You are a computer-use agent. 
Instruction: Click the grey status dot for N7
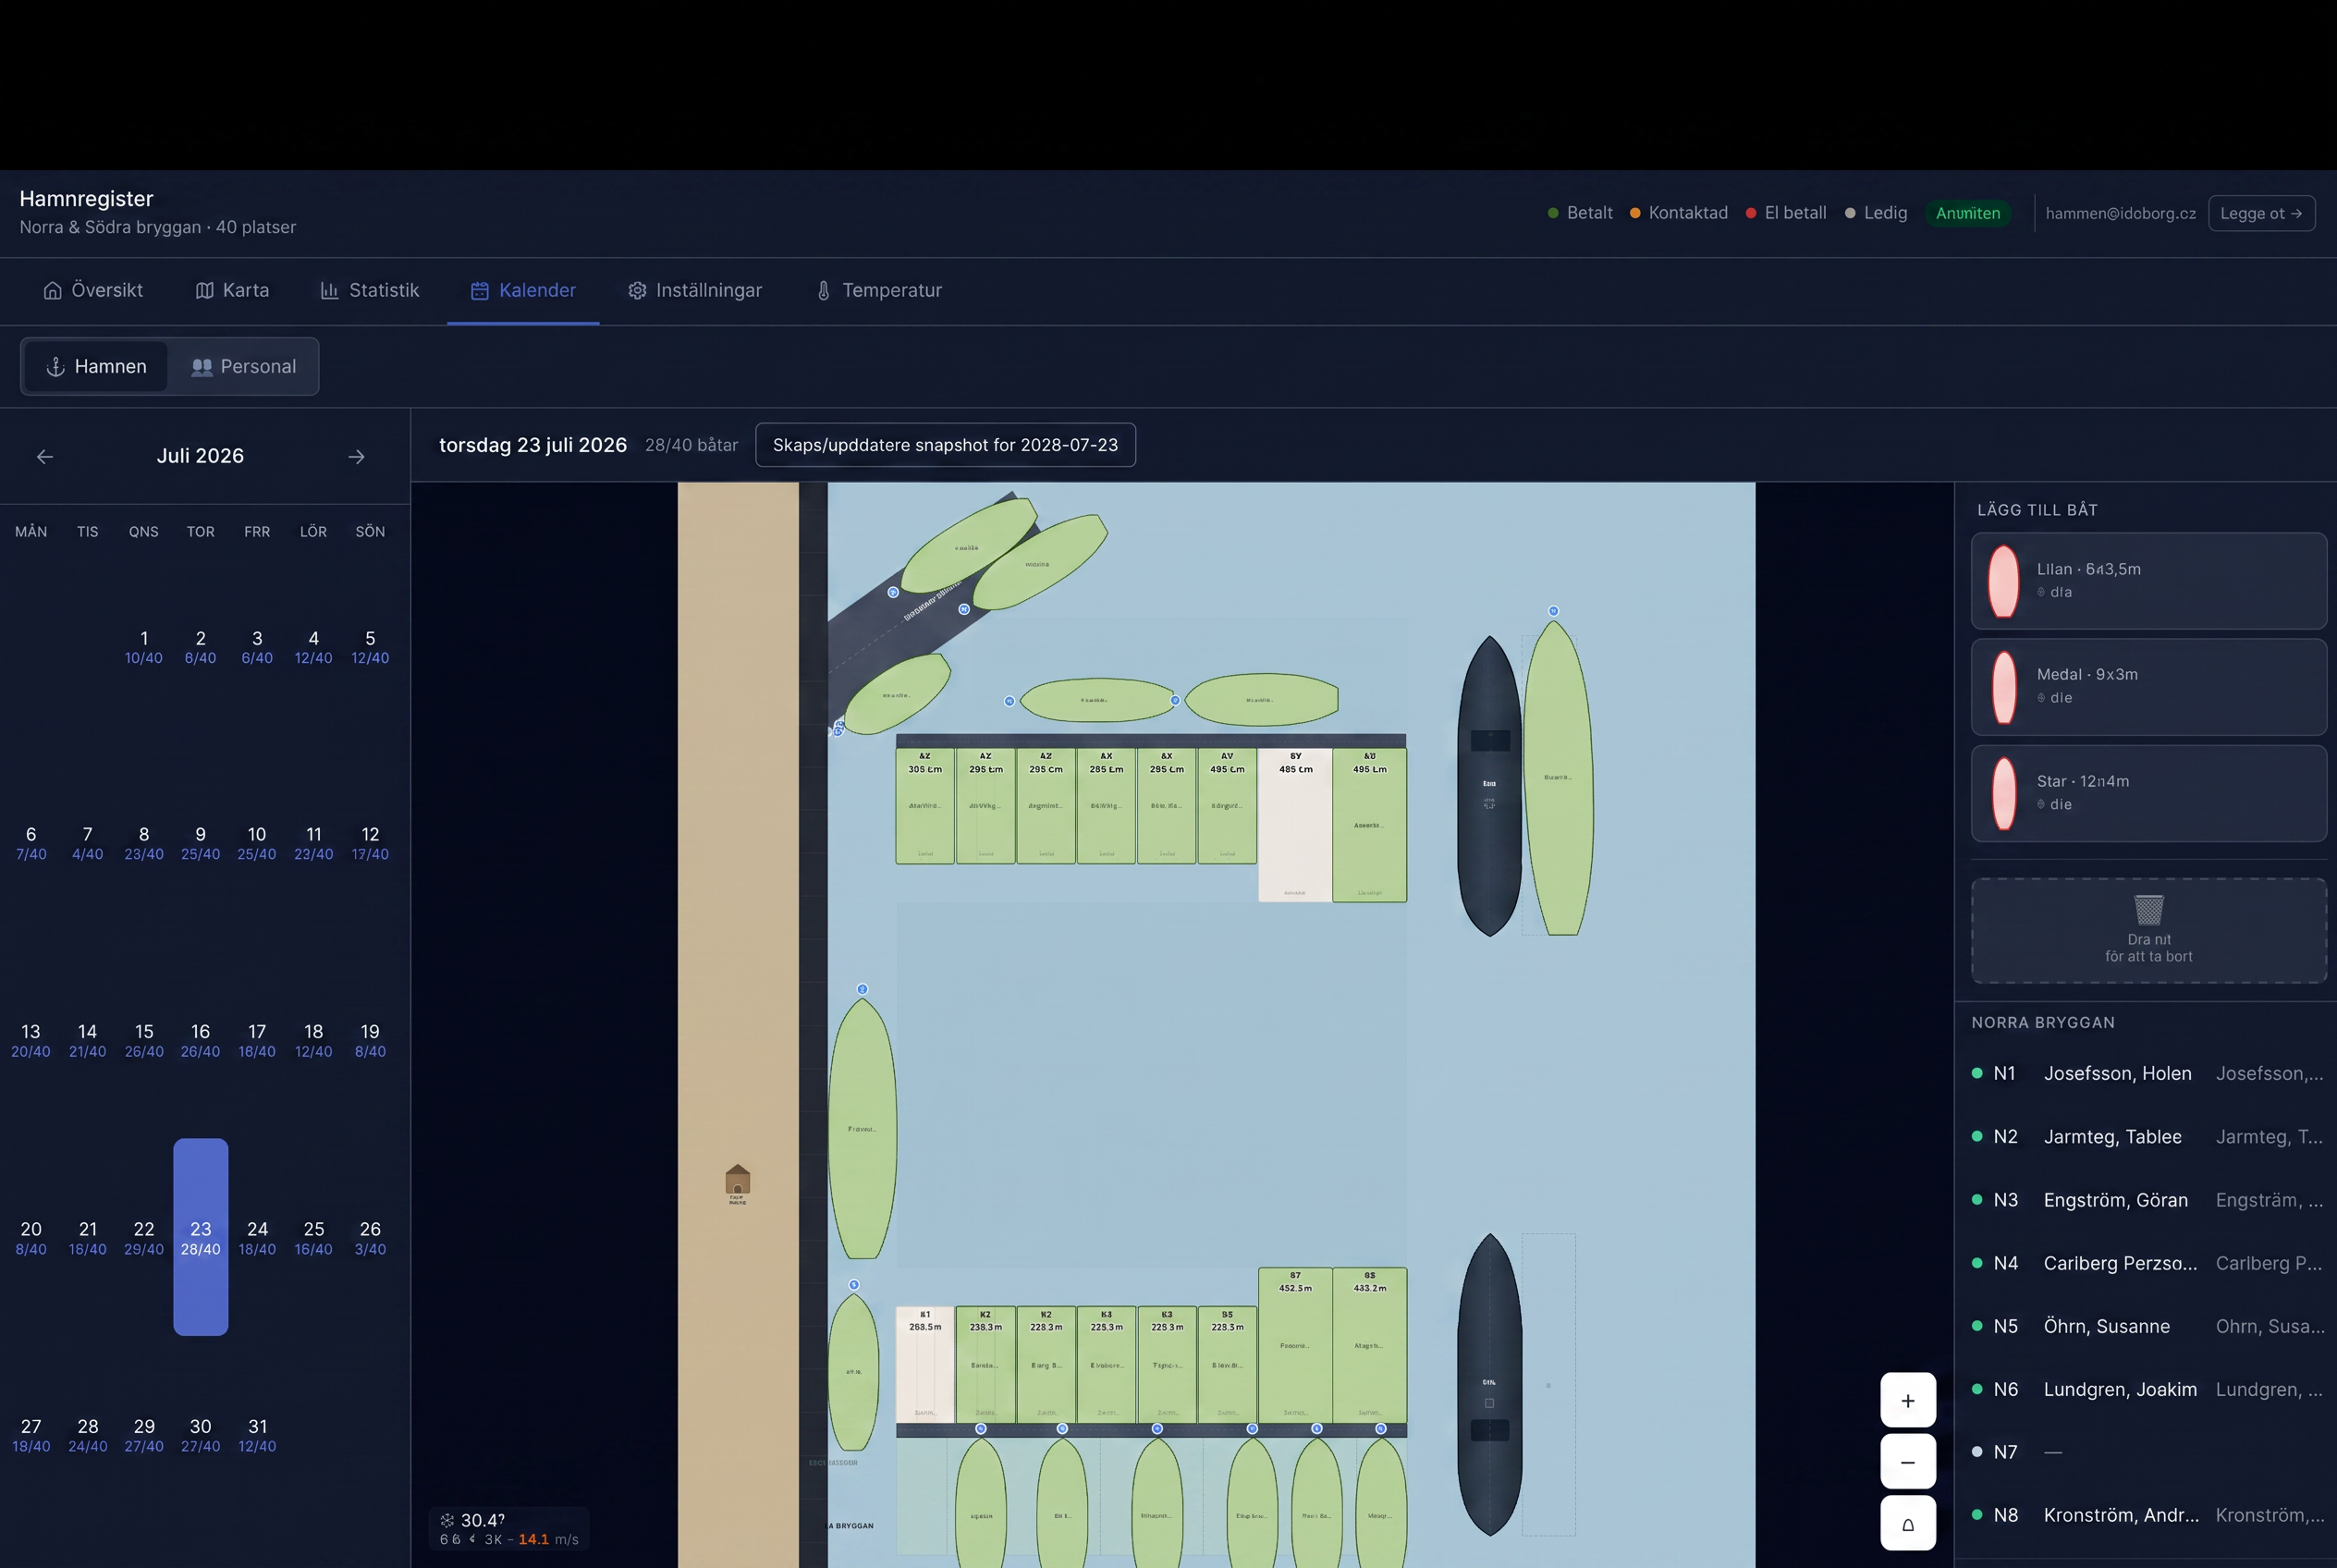(x=1977, y=1451)
